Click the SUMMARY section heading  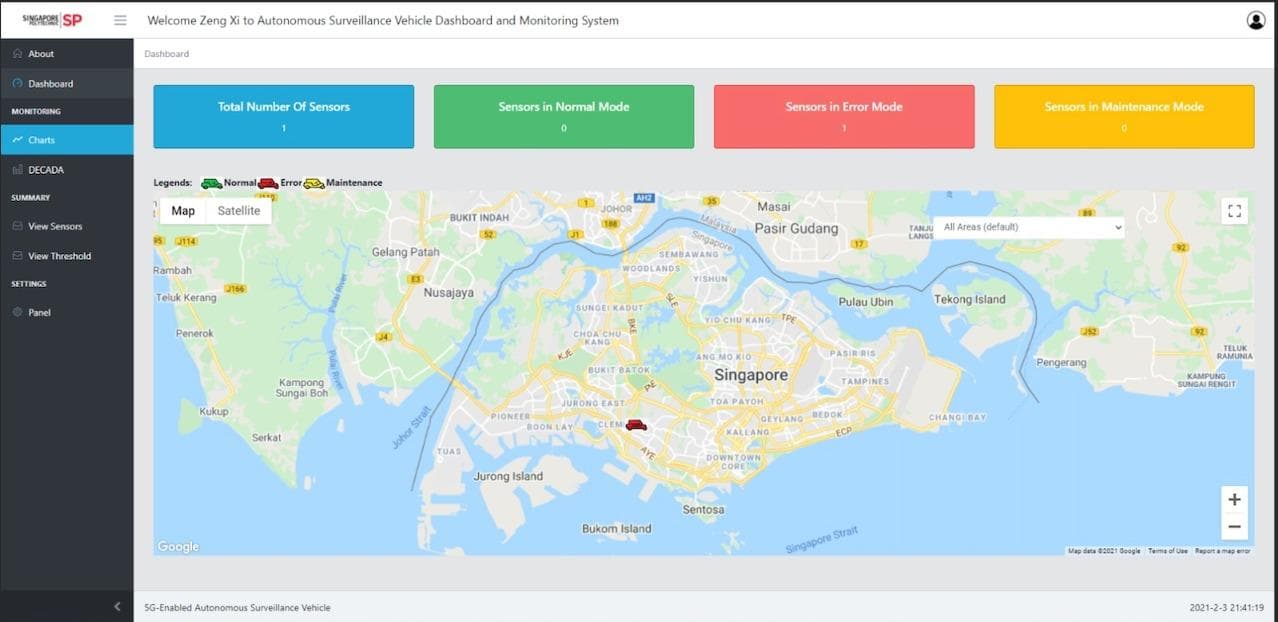pos(31,197)
